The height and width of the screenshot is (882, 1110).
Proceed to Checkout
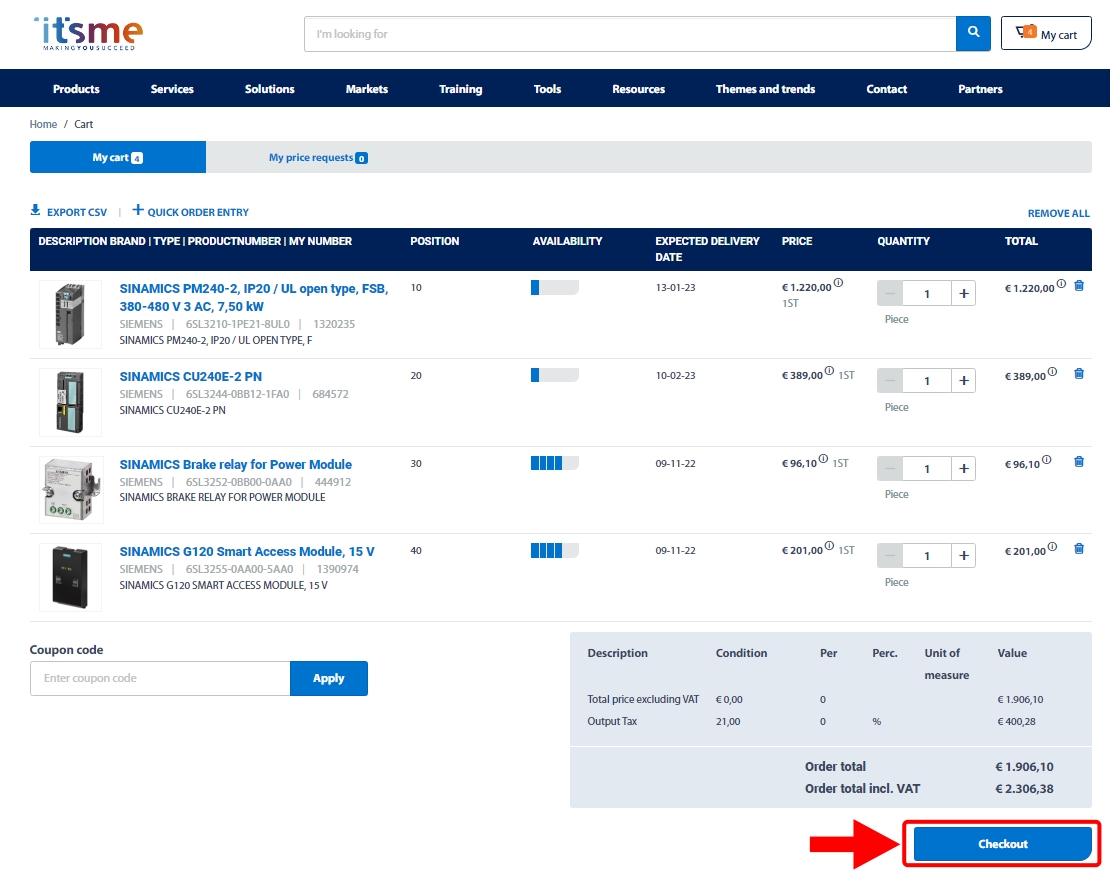(1002, 844)
